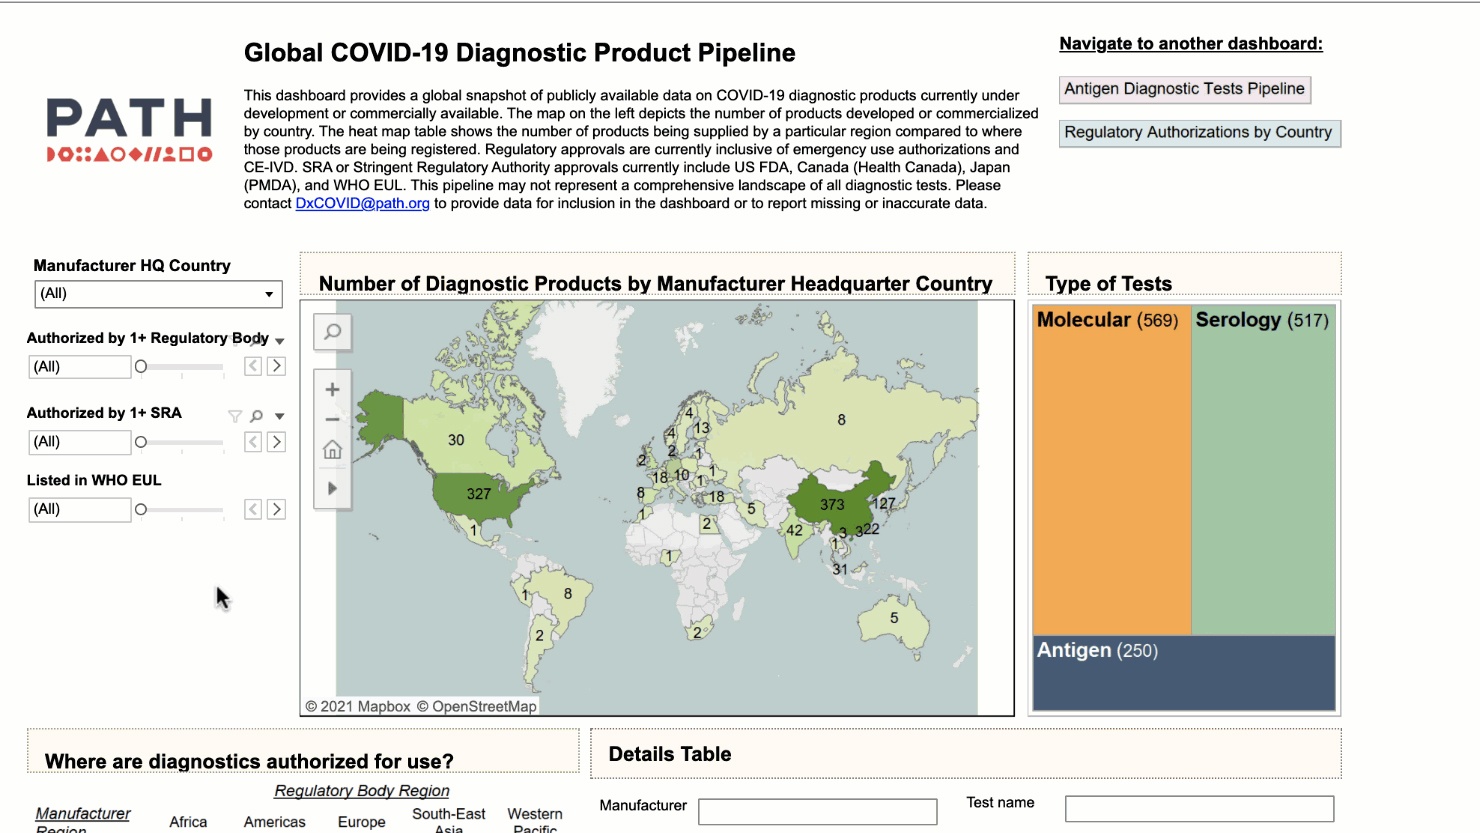Click the Authorized by 1+ SRA slider handle
Viewport: 1480px width, 833px height.
(141, 442)
